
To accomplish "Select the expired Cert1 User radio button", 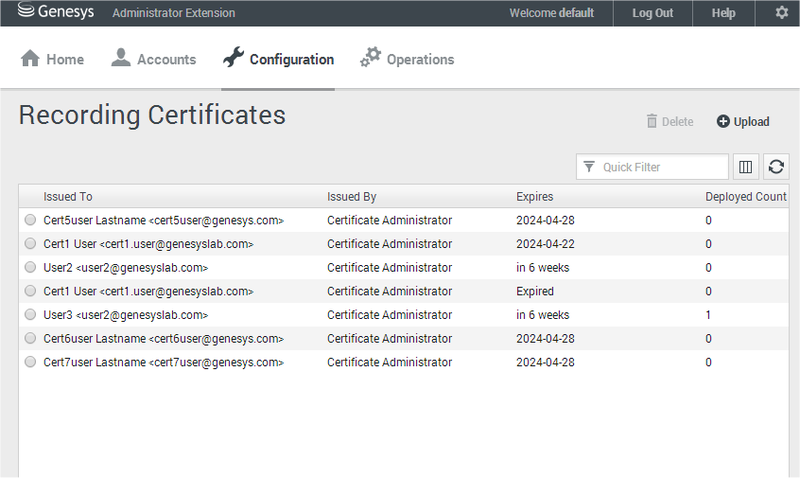I will [30, 291].
